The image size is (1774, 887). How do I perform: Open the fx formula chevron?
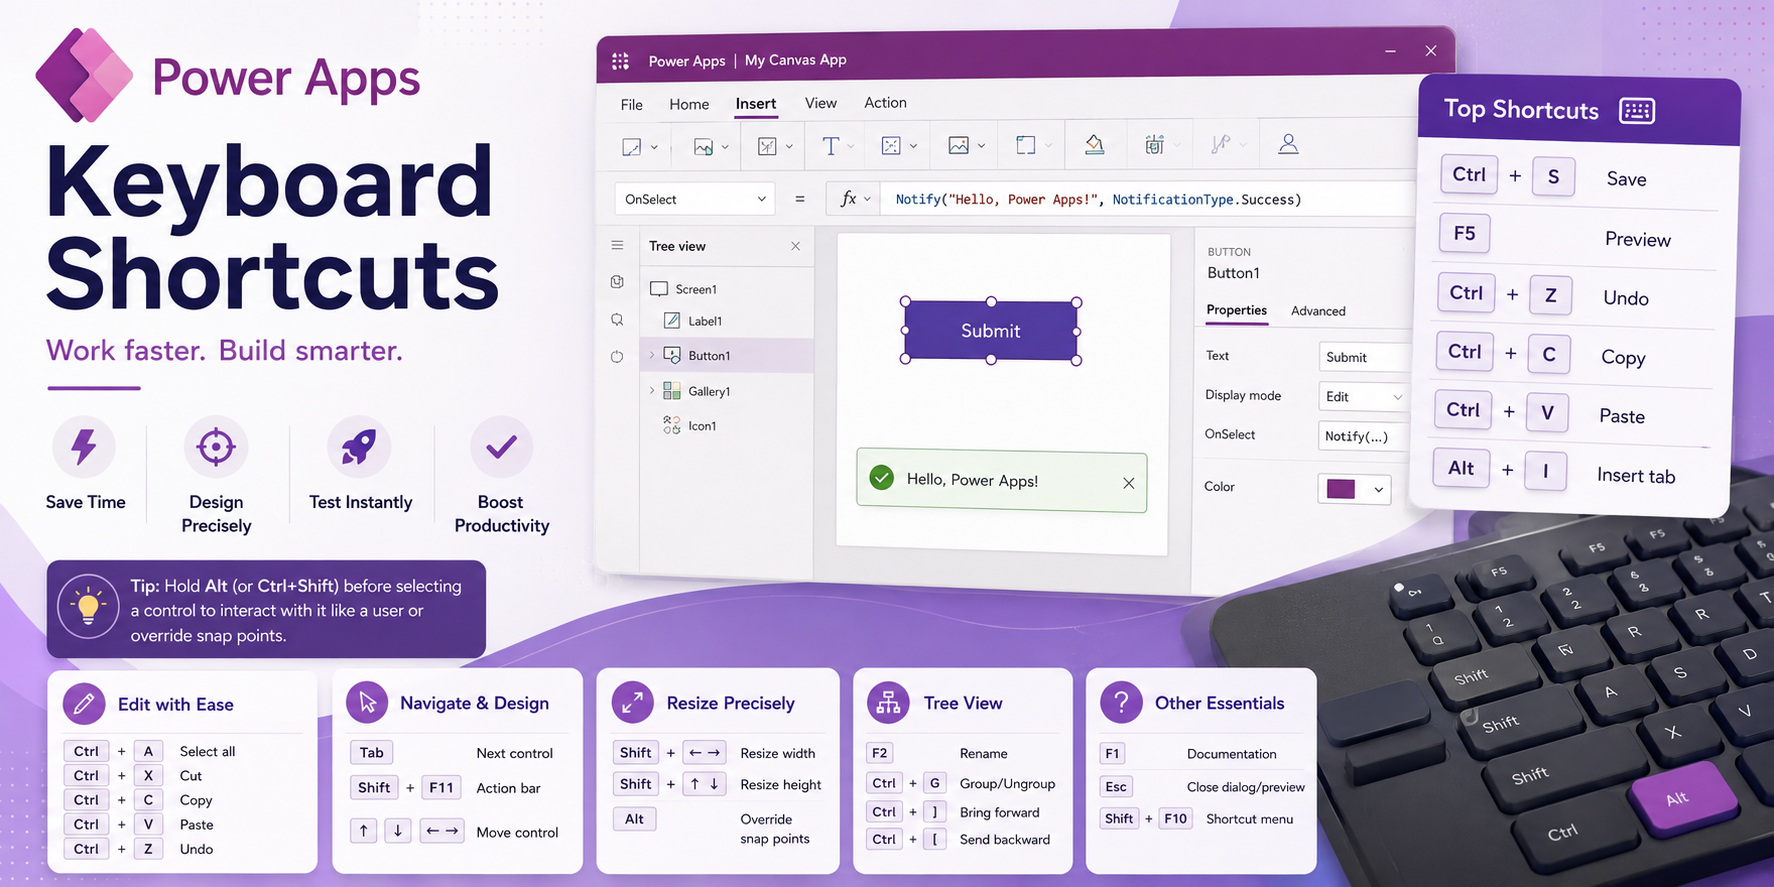point(867,199)
